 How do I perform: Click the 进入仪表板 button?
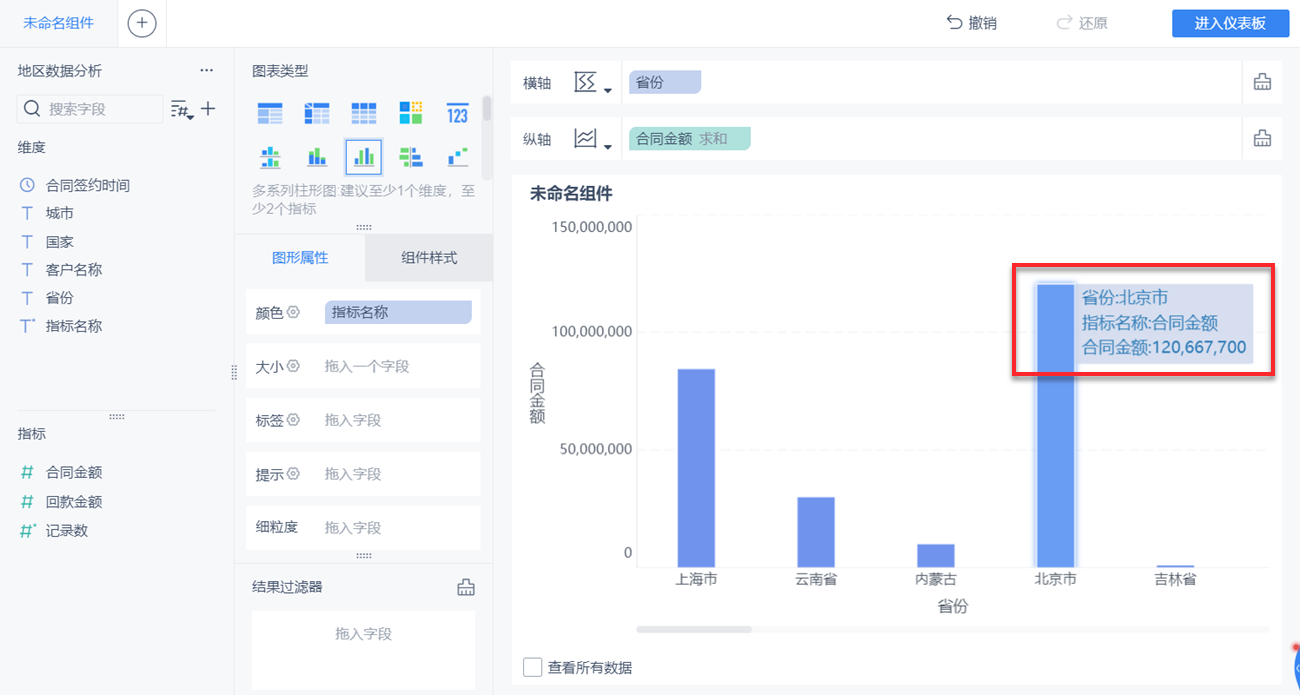pos(1230,24)
